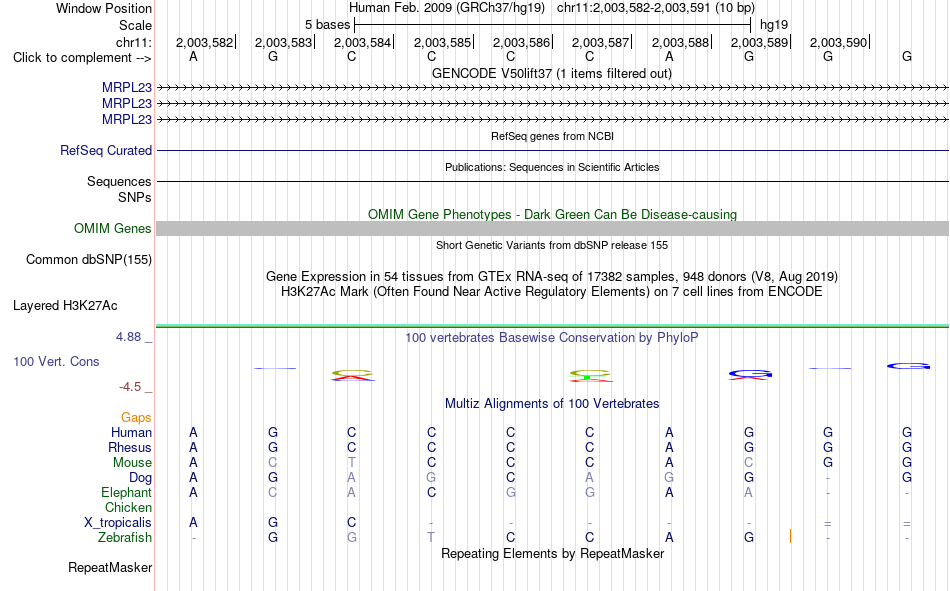Click the 'RefSeq Curated' track label
Screen dimensions: 950x591
[x=106, y=150]
